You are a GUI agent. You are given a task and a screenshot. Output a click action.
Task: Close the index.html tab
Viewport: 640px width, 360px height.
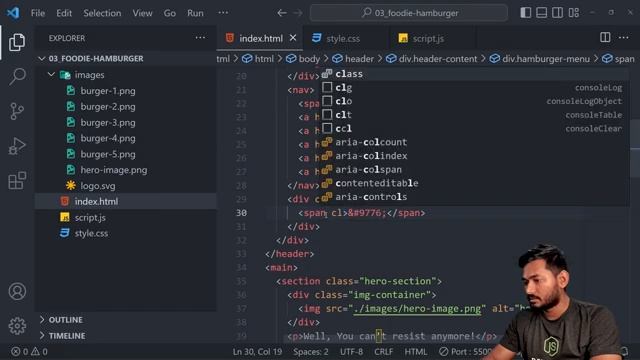point(293,38)
